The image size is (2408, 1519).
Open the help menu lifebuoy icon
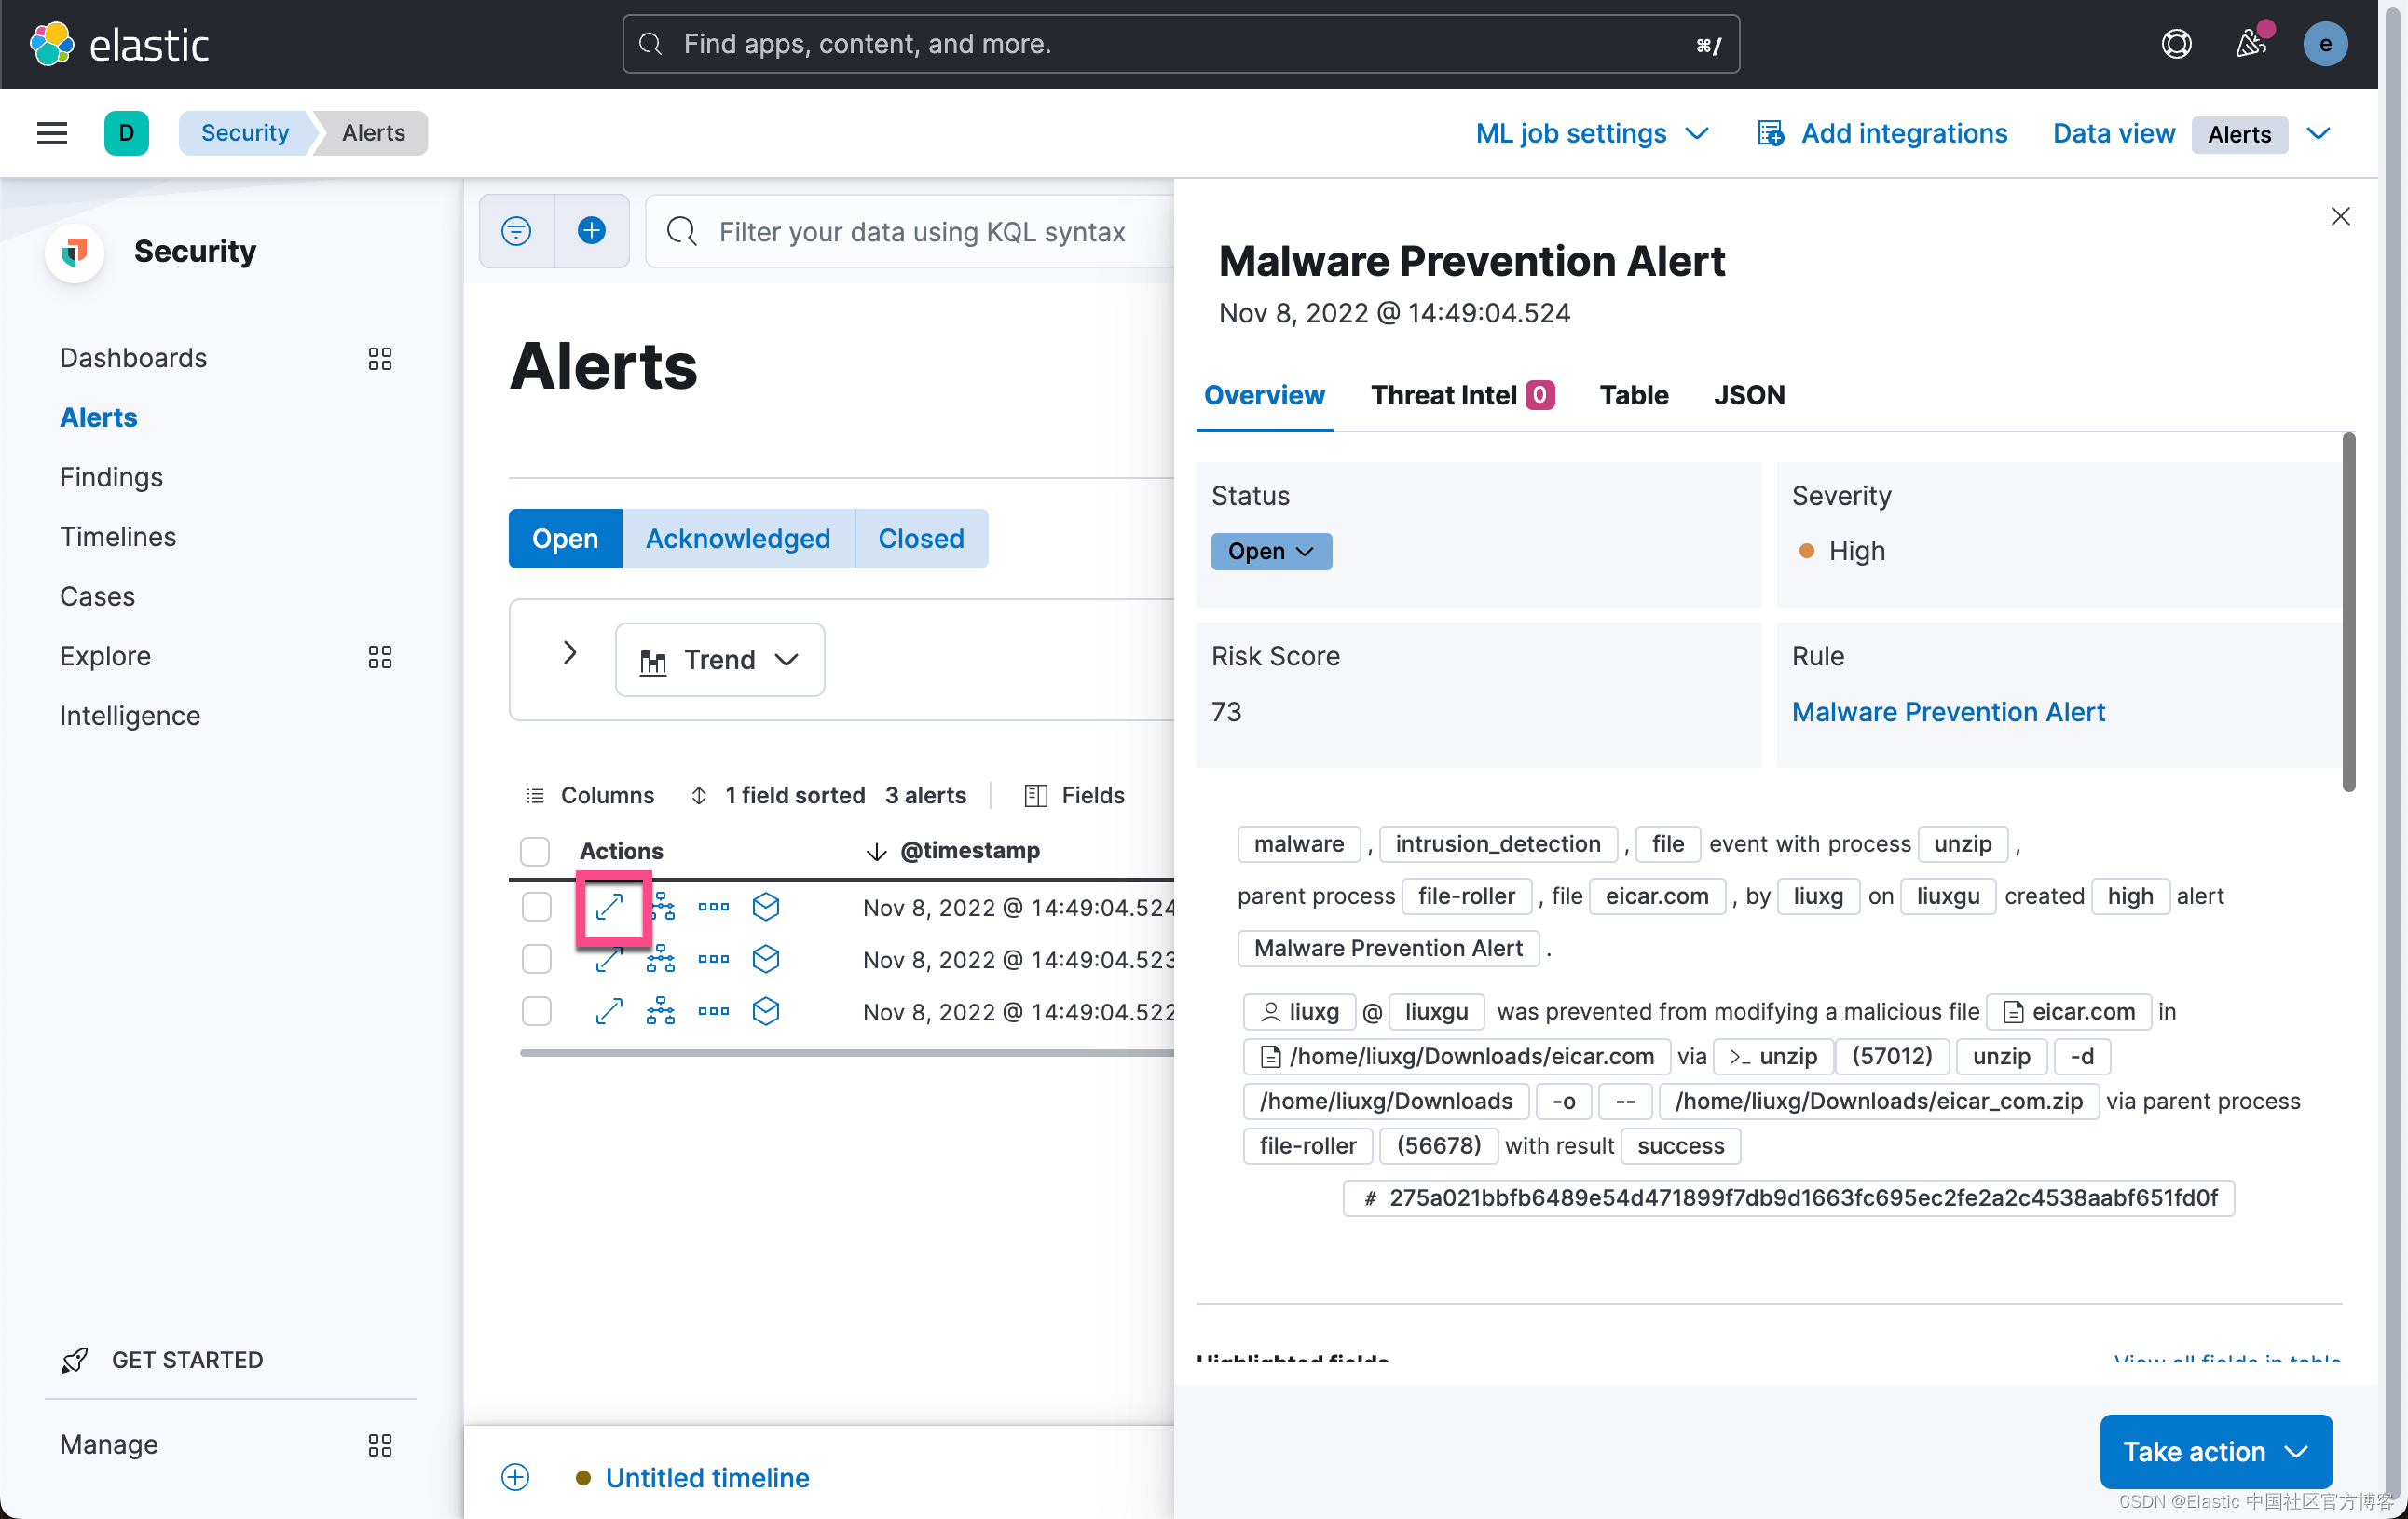(x=2176, y=44)
